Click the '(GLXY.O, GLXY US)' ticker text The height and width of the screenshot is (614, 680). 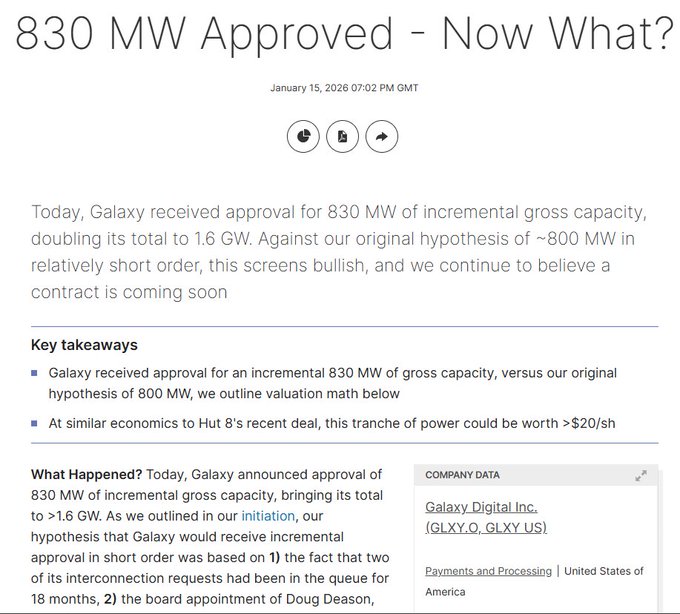[486, 527]
